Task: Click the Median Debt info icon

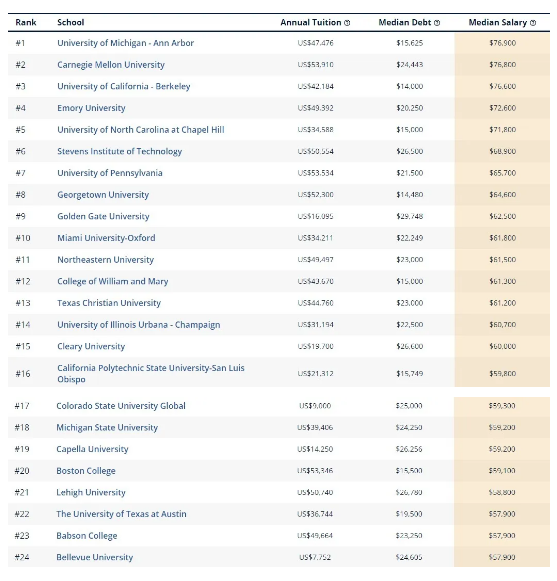Action: pyautogui.click(x=437, y=23)
